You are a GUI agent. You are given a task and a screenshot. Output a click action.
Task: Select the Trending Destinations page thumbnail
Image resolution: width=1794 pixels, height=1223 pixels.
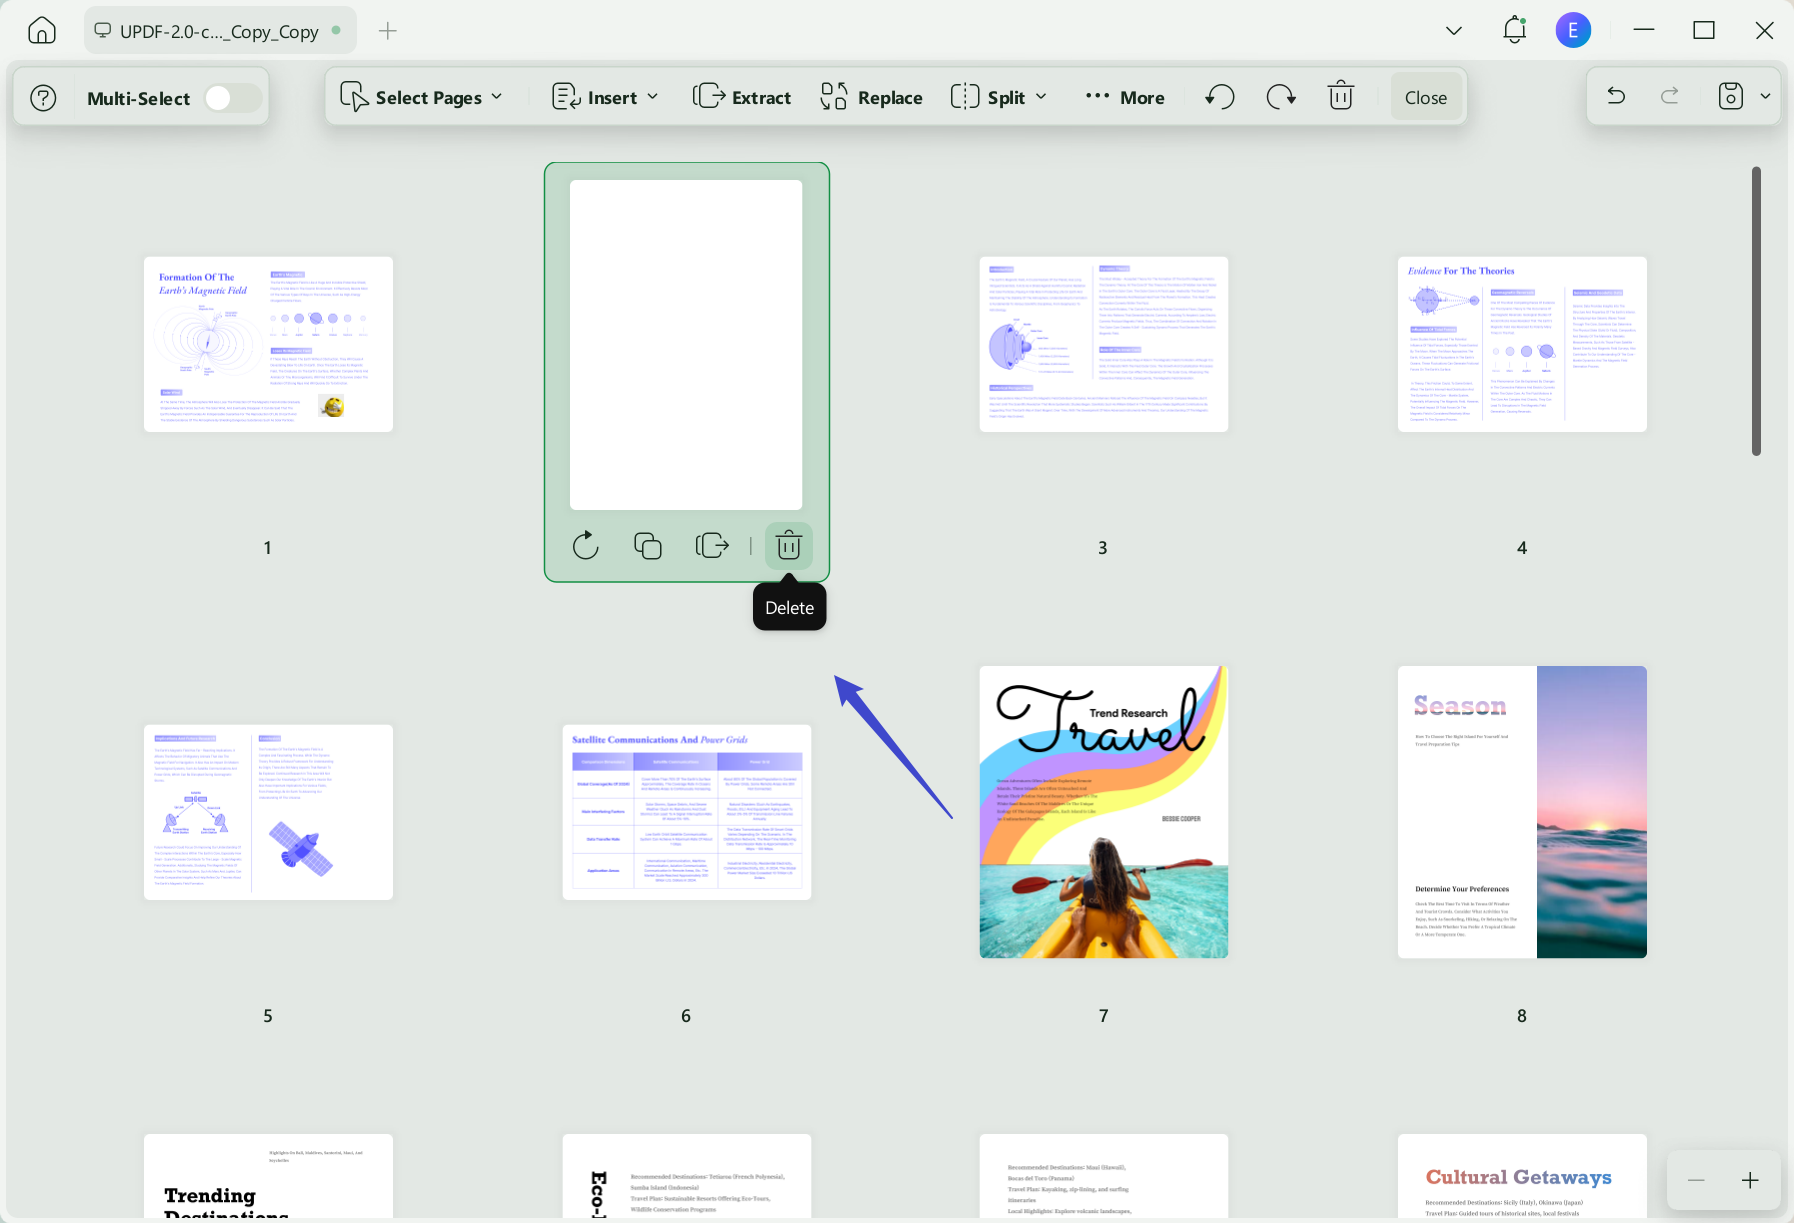(268, 1176)
